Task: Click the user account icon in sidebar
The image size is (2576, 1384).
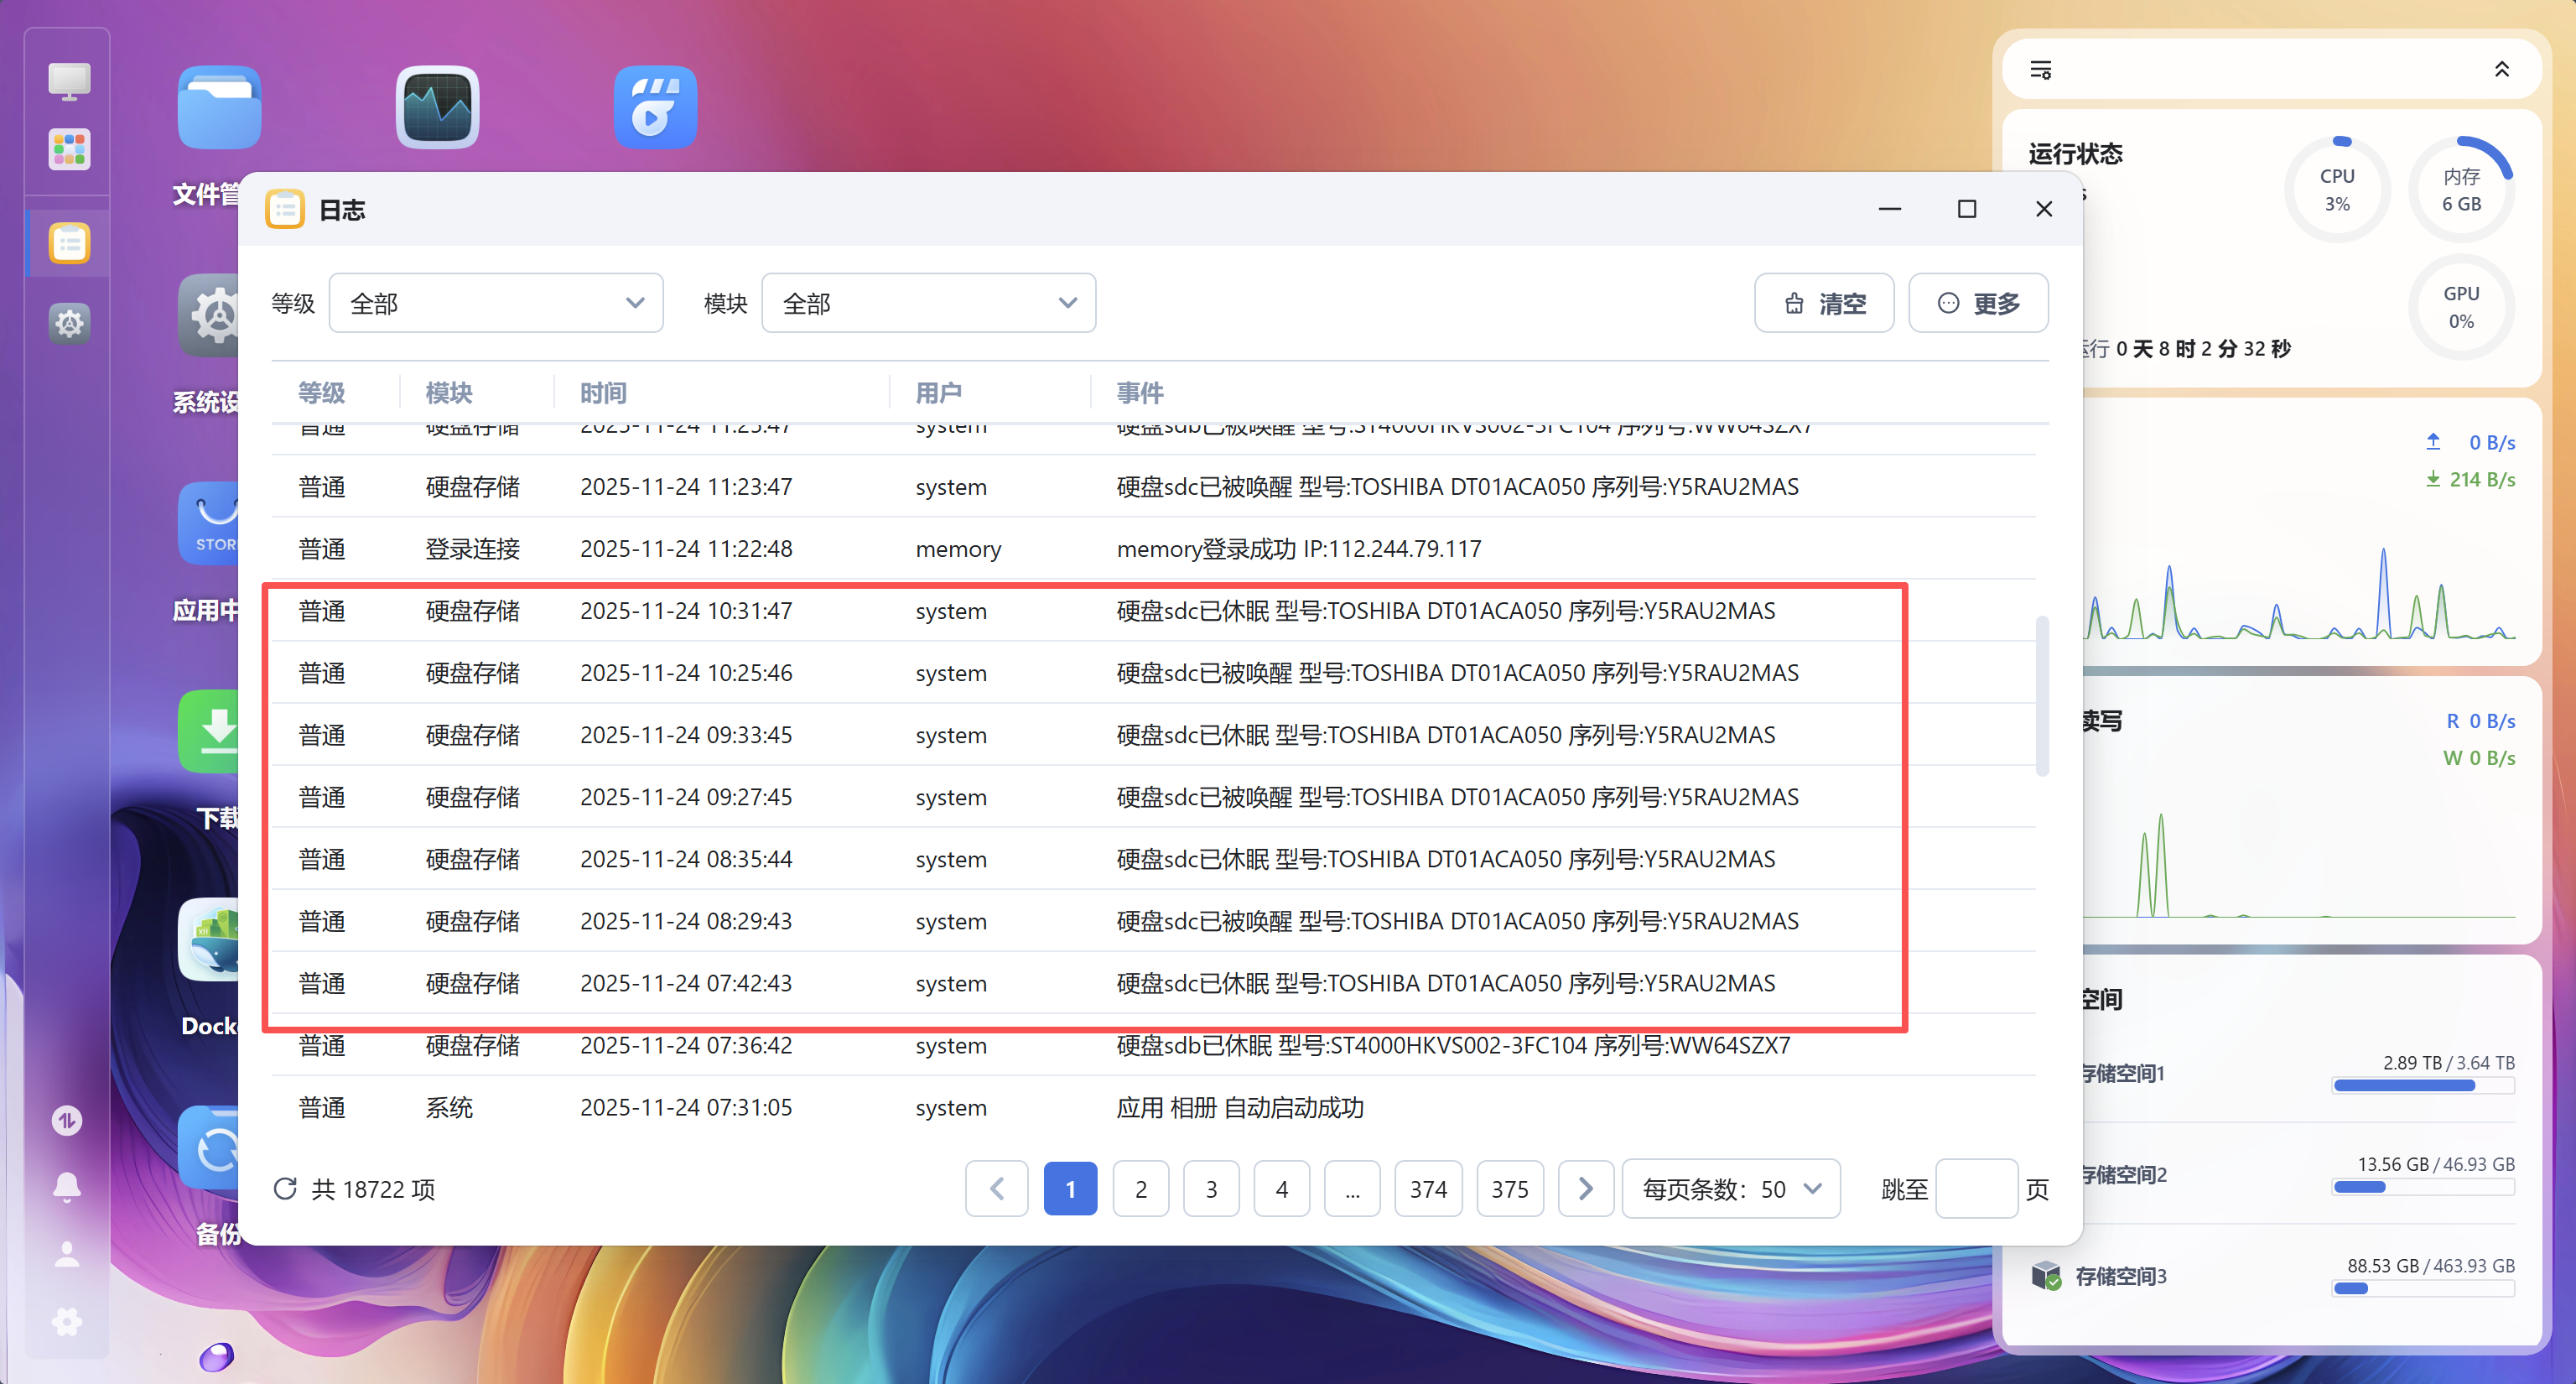Action: [x=67, y=1254]
